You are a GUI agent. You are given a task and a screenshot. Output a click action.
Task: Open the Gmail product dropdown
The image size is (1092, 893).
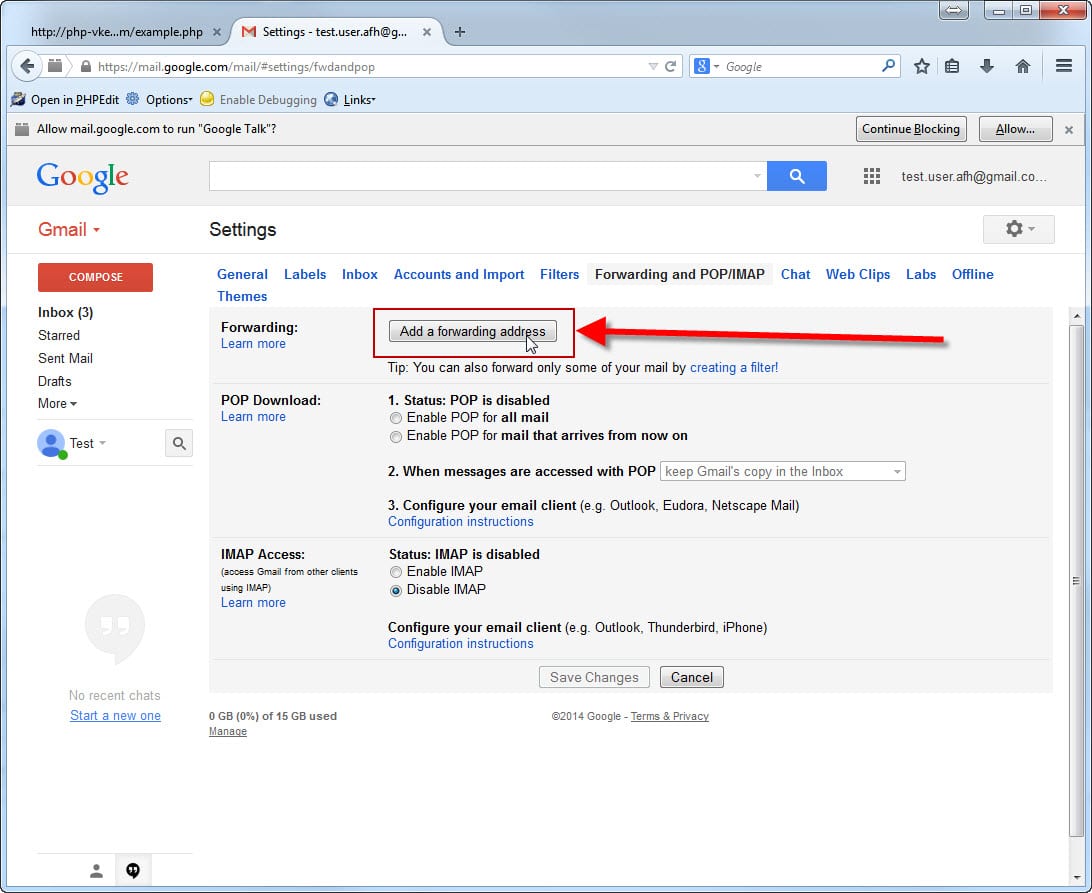point(69,230)
